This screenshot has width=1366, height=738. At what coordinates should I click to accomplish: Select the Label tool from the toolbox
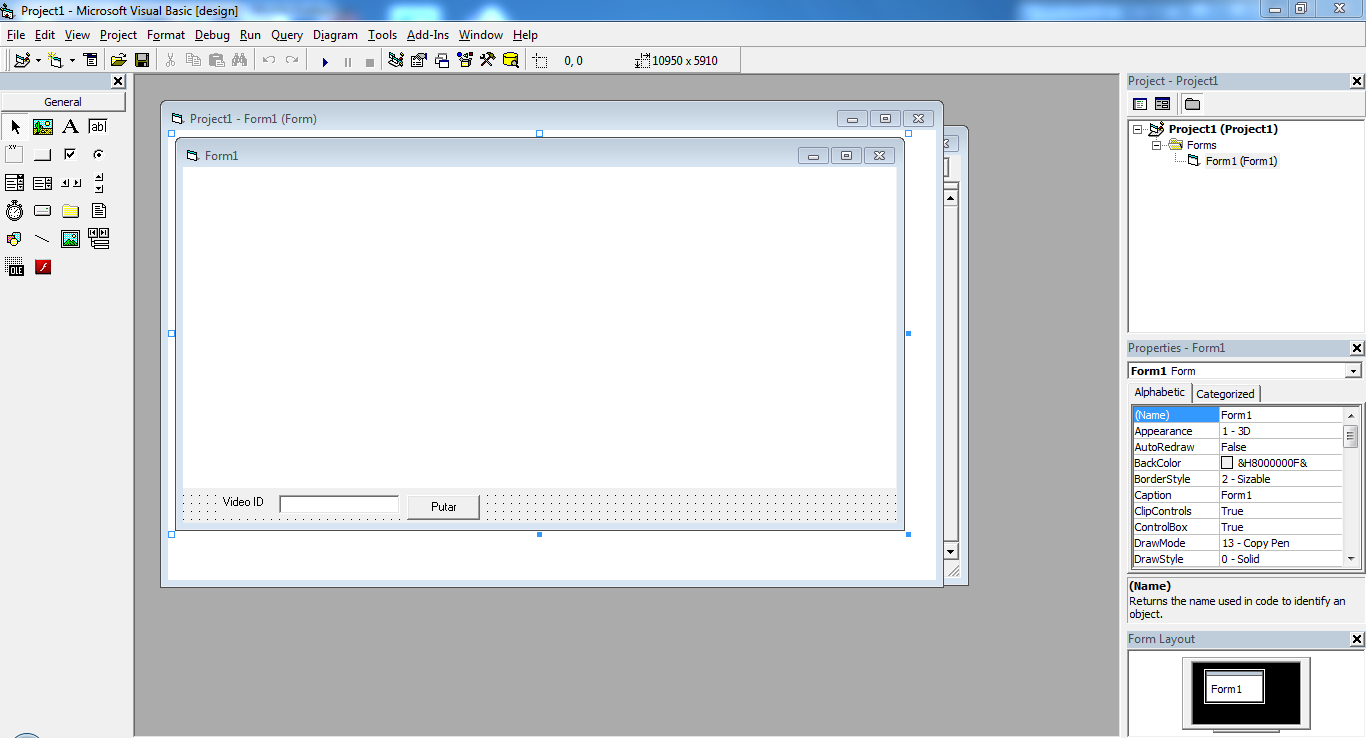click(x=70, y=126)
